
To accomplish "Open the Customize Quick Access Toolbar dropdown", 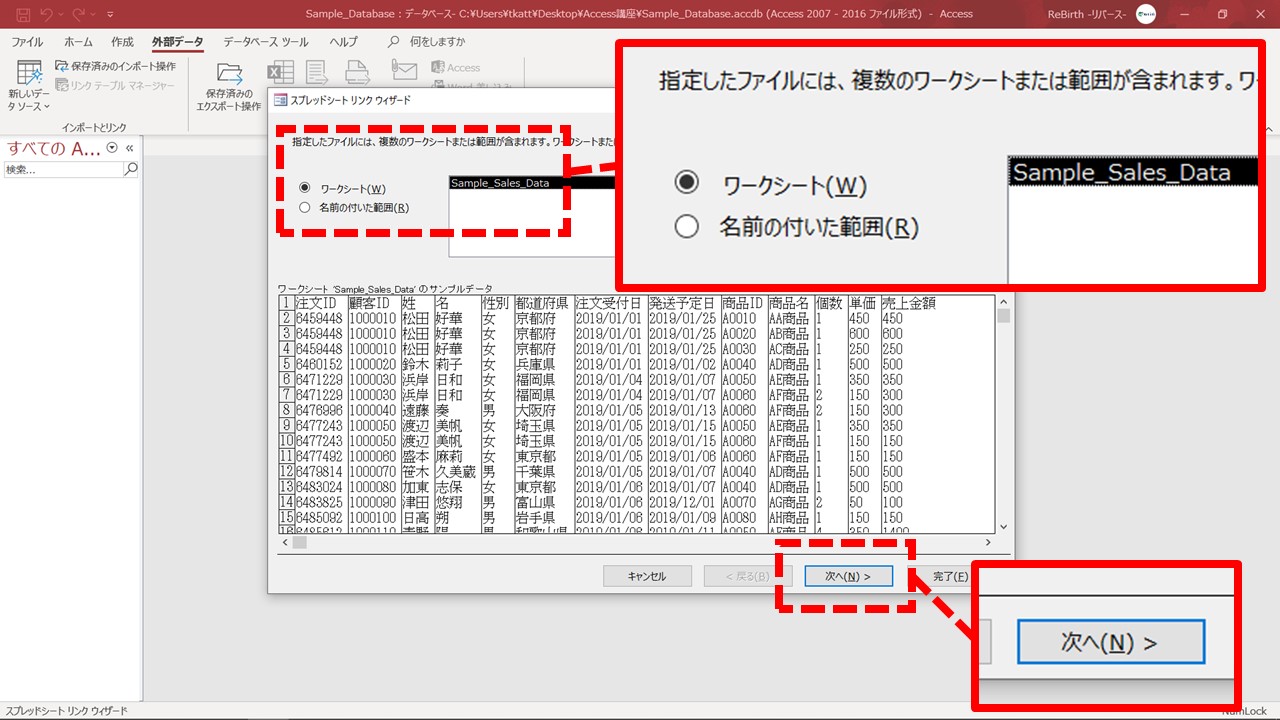I will pyautogui.click(x=110, y=14).
